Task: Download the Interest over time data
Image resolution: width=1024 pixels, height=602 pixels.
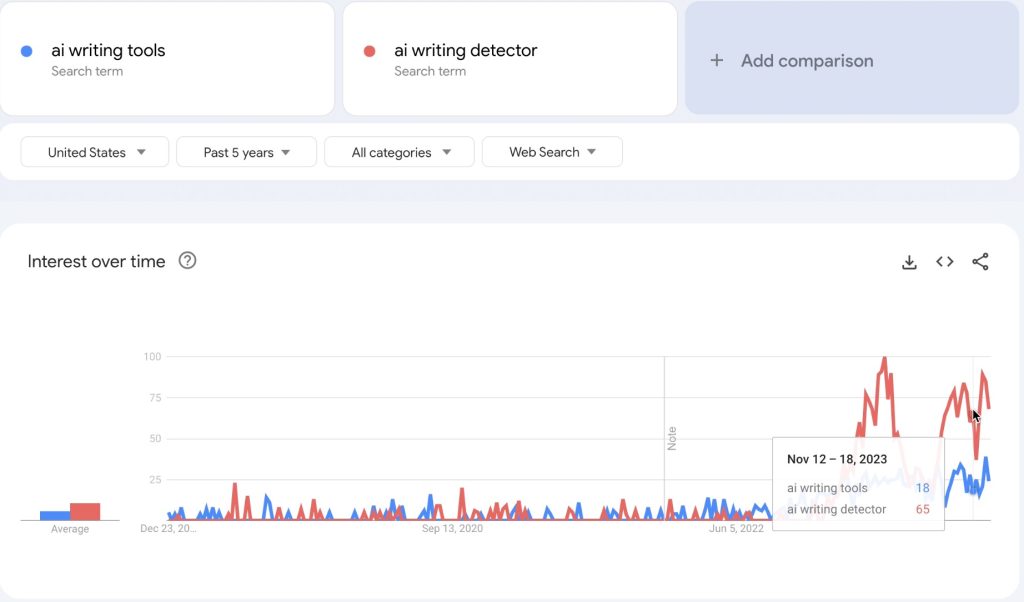Action: coord(909,262)
